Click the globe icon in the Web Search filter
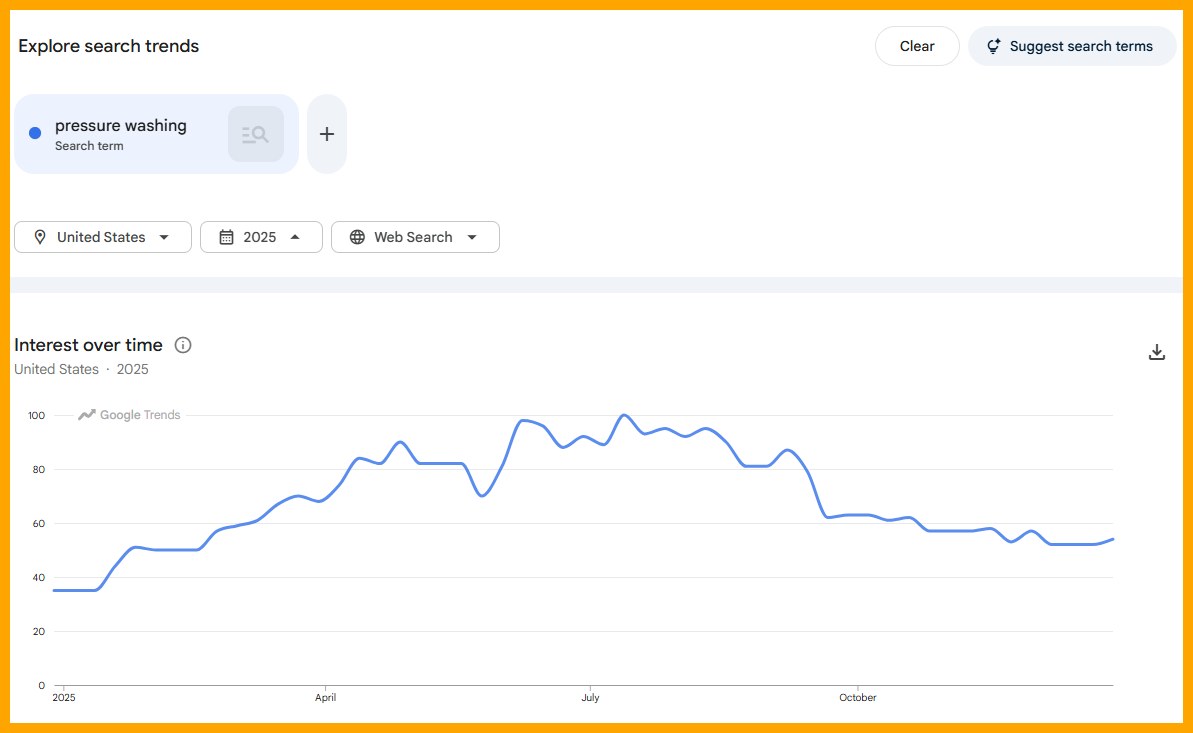 point(358,237)
